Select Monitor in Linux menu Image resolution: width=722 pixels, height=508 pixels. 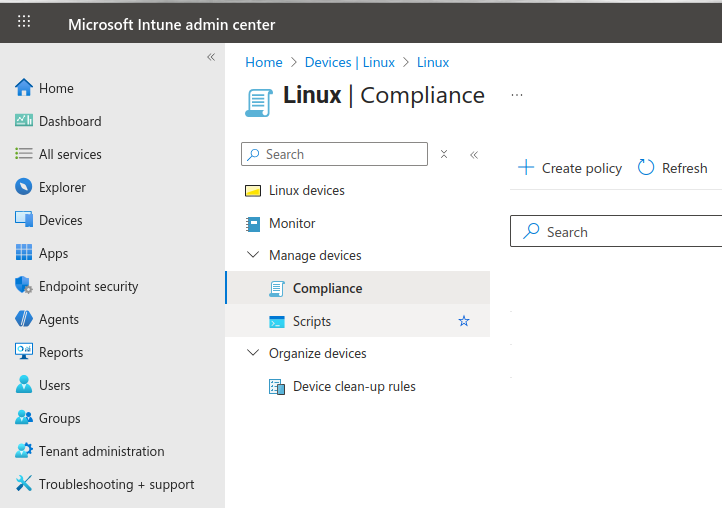(292, 223)
